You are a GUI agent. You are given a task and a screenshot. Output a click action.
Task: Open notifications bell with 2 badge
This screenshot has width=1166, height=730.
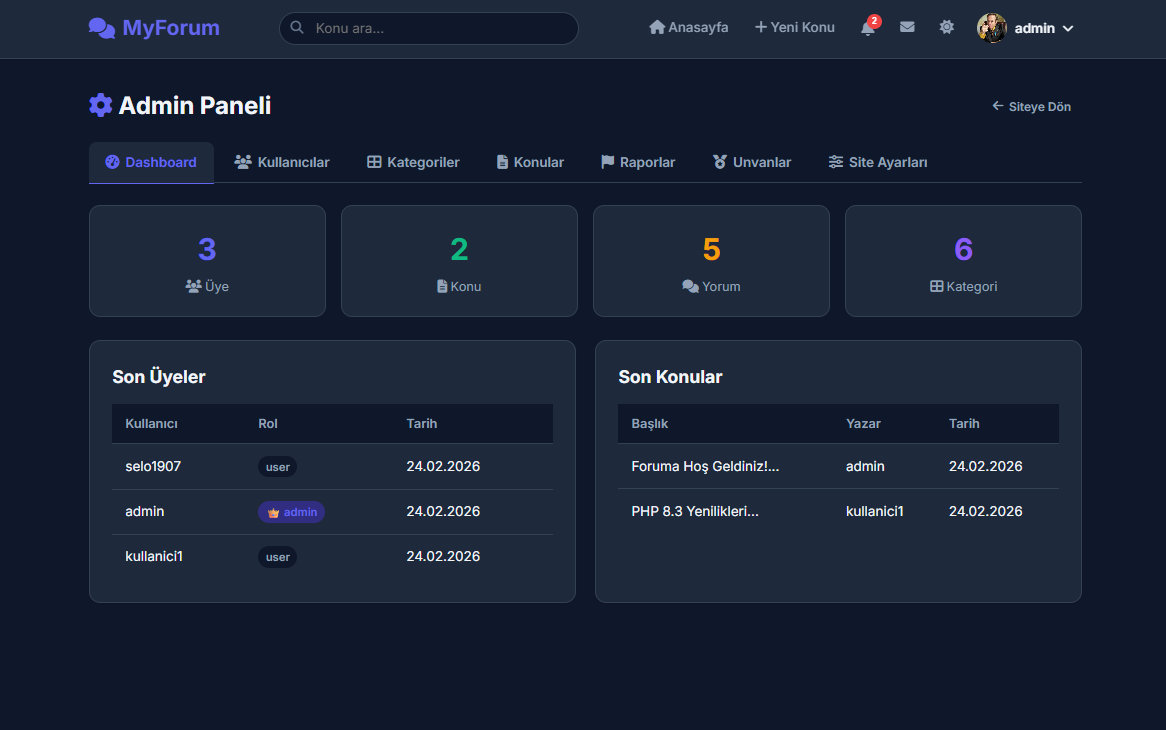point(868,28)
